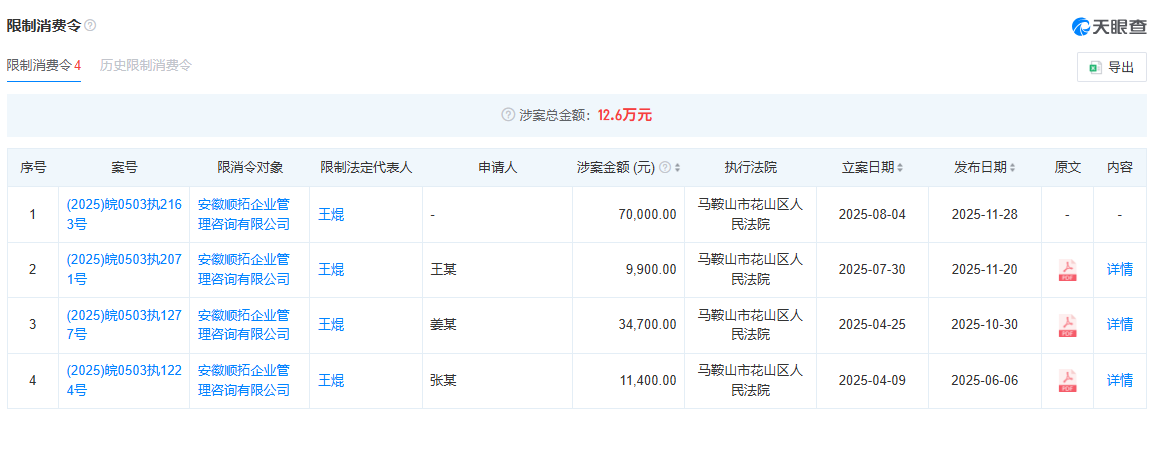Screen dimensions: 1155x455
Task: Click the 70,000.00 amount cell
Action: pyautogui.click(x=643, y=214)
